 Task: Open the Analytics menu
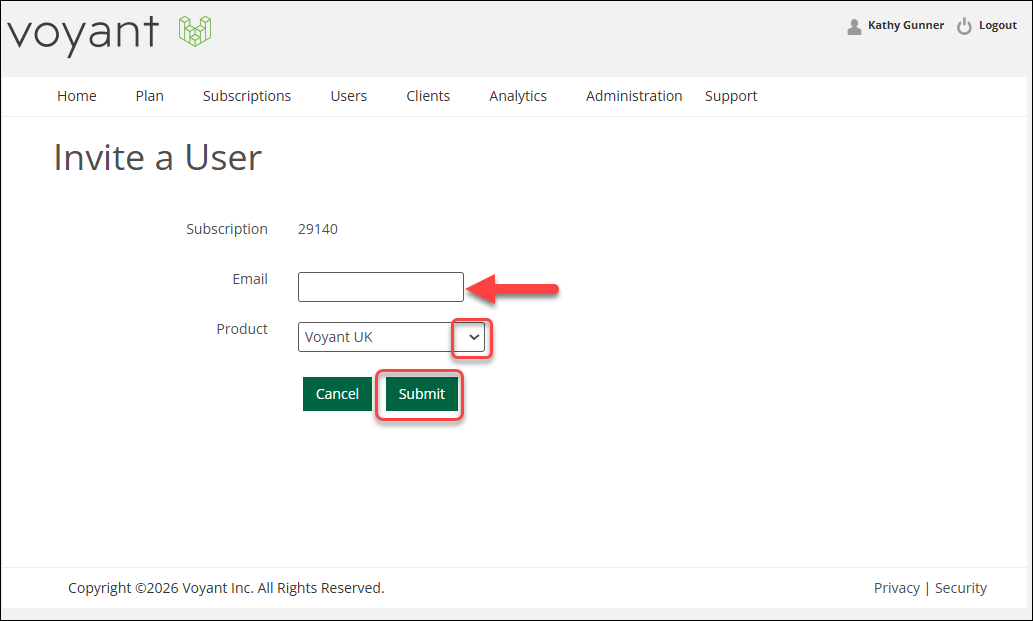click(x=518, y=96)
